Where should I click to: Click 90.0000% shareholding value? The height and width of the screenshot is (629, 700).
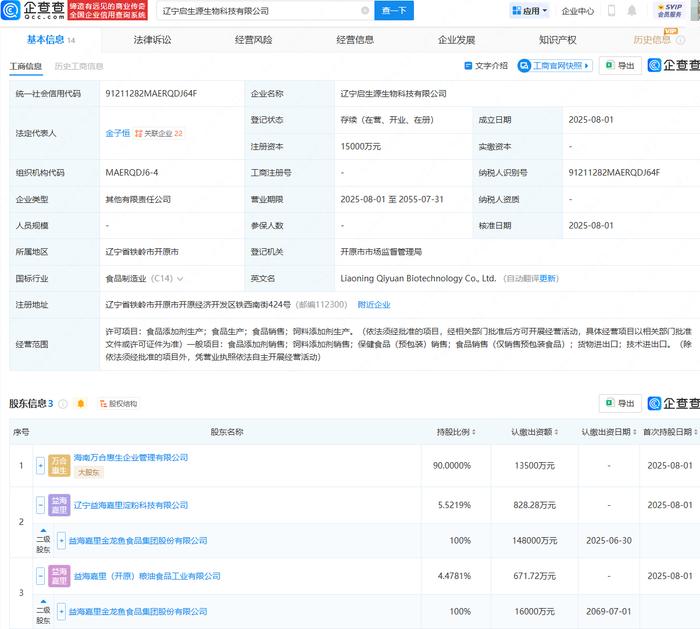(452, 466)
